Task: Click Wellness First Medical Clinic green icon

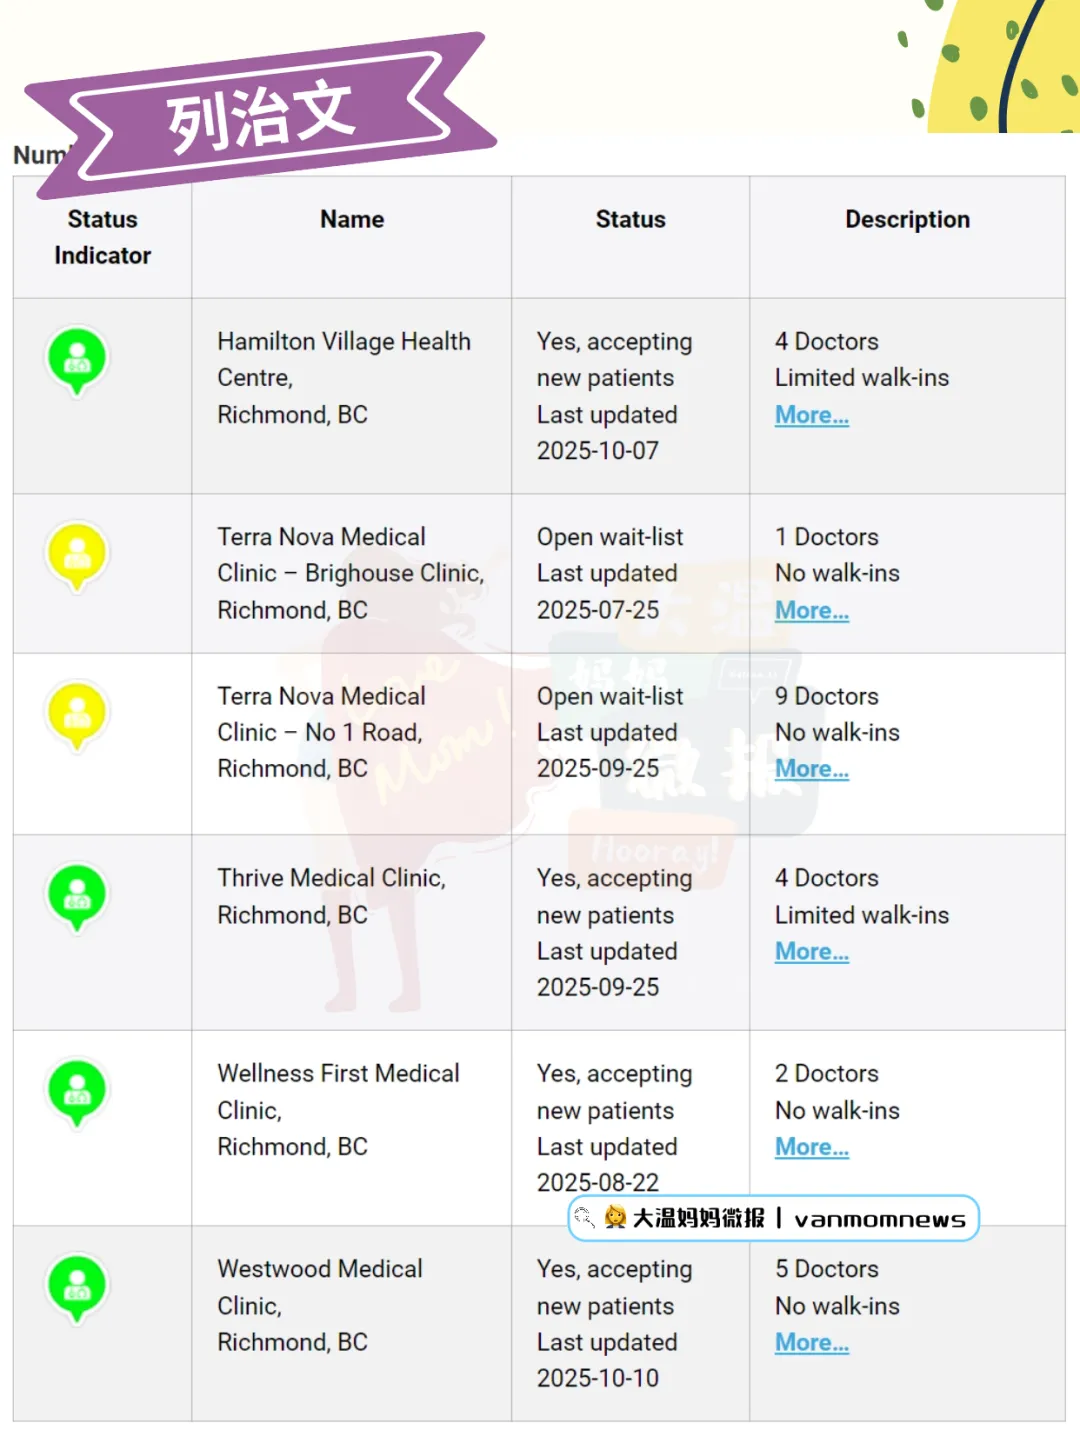Action: tap(77, 1092)
